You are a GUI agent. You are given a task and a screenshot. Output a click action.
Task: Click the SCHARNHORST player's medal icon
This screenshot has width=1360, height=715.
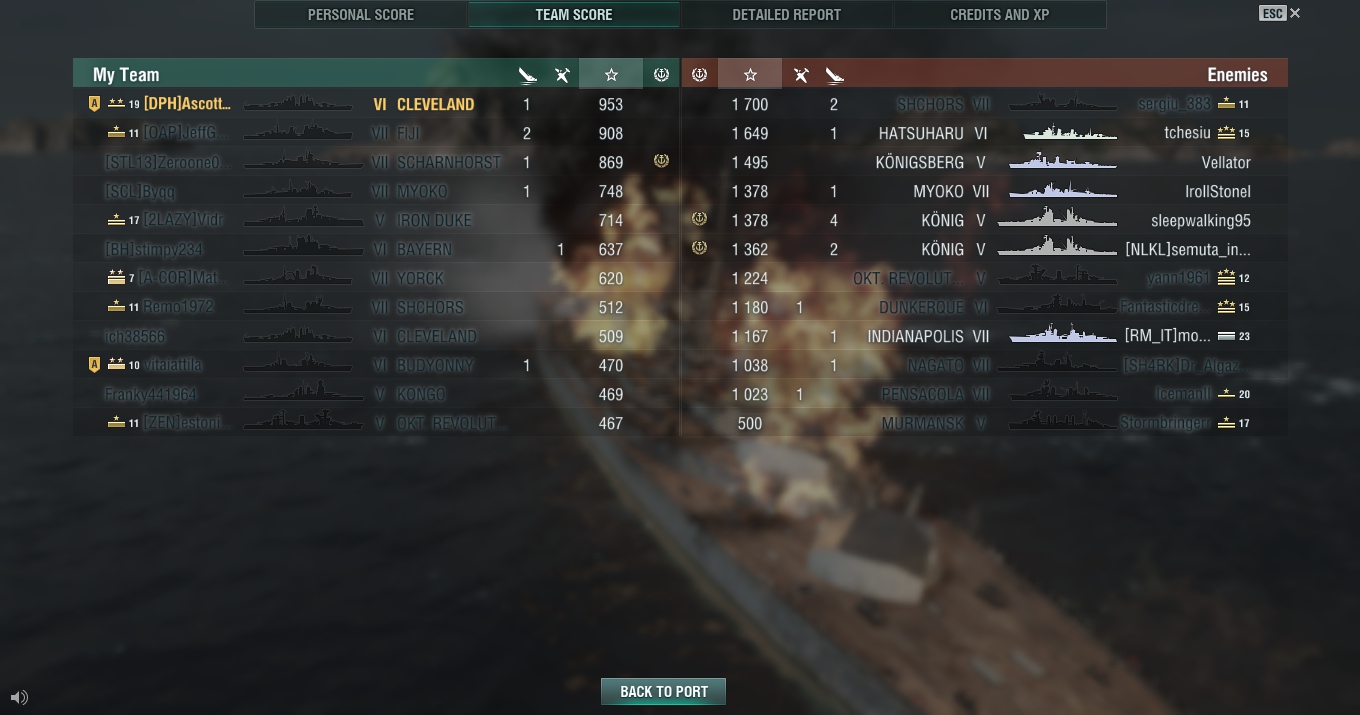pyautogui.click(x=661, y=161)
